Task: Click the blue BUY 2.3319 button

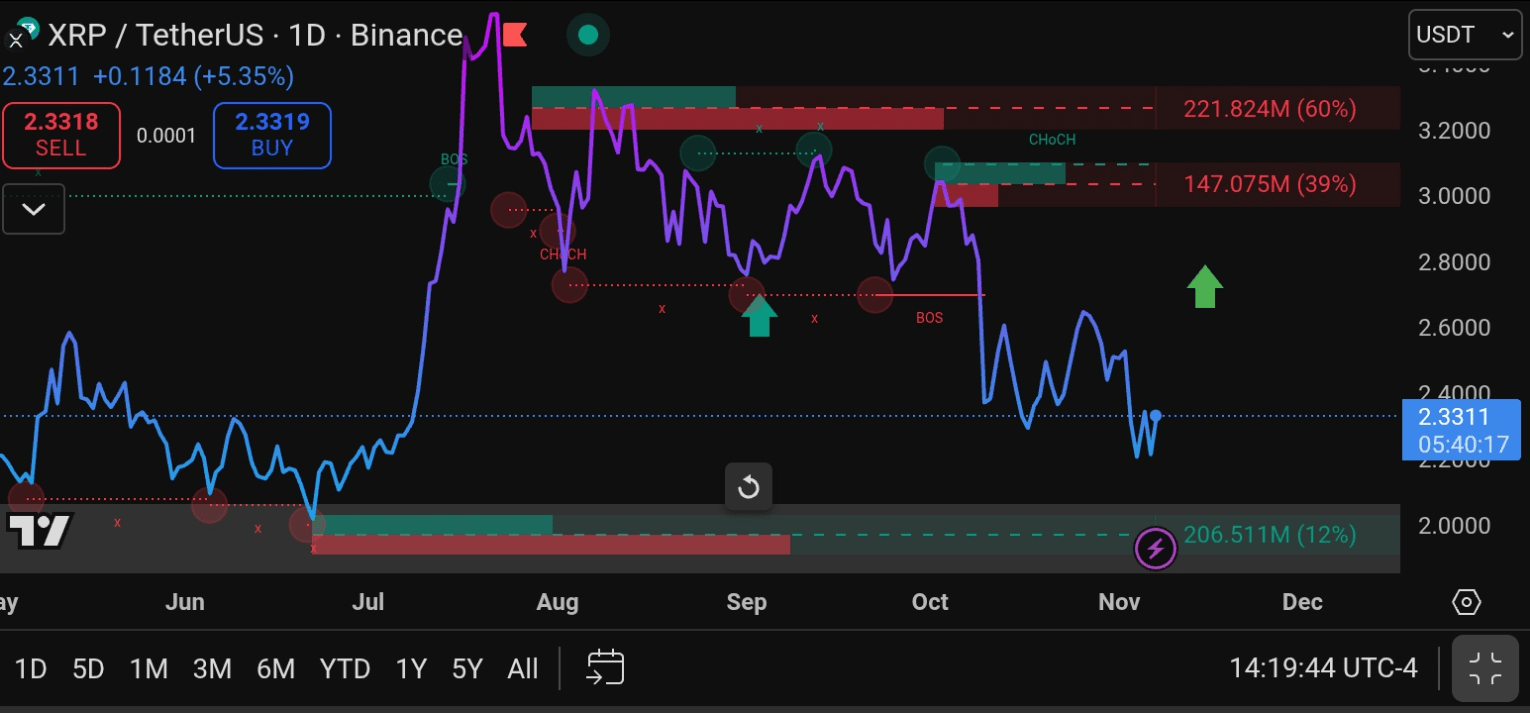Action: [x=272, y=135]
